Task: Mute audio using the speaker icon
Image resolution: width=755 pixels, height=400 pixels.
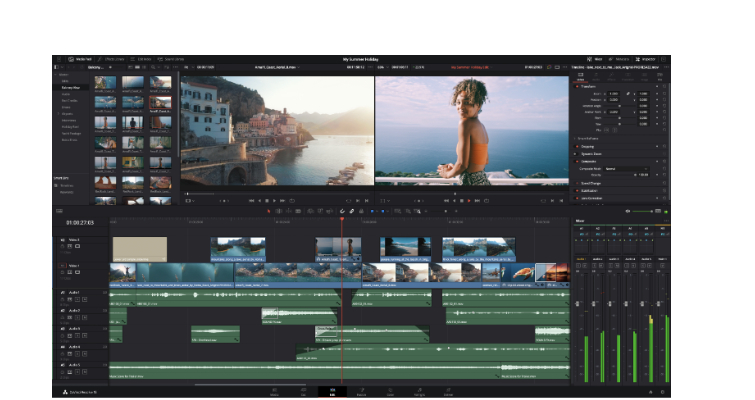Action: [x=627, y=211]
